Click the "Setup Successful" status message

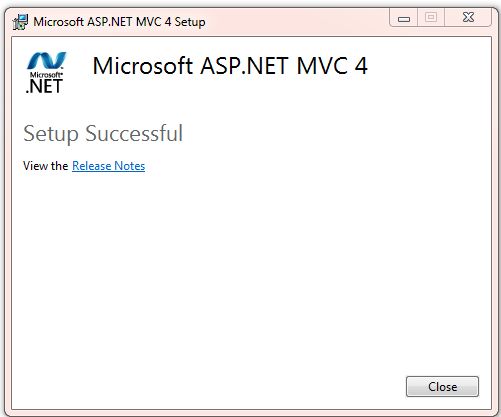(x=103, y=133)
